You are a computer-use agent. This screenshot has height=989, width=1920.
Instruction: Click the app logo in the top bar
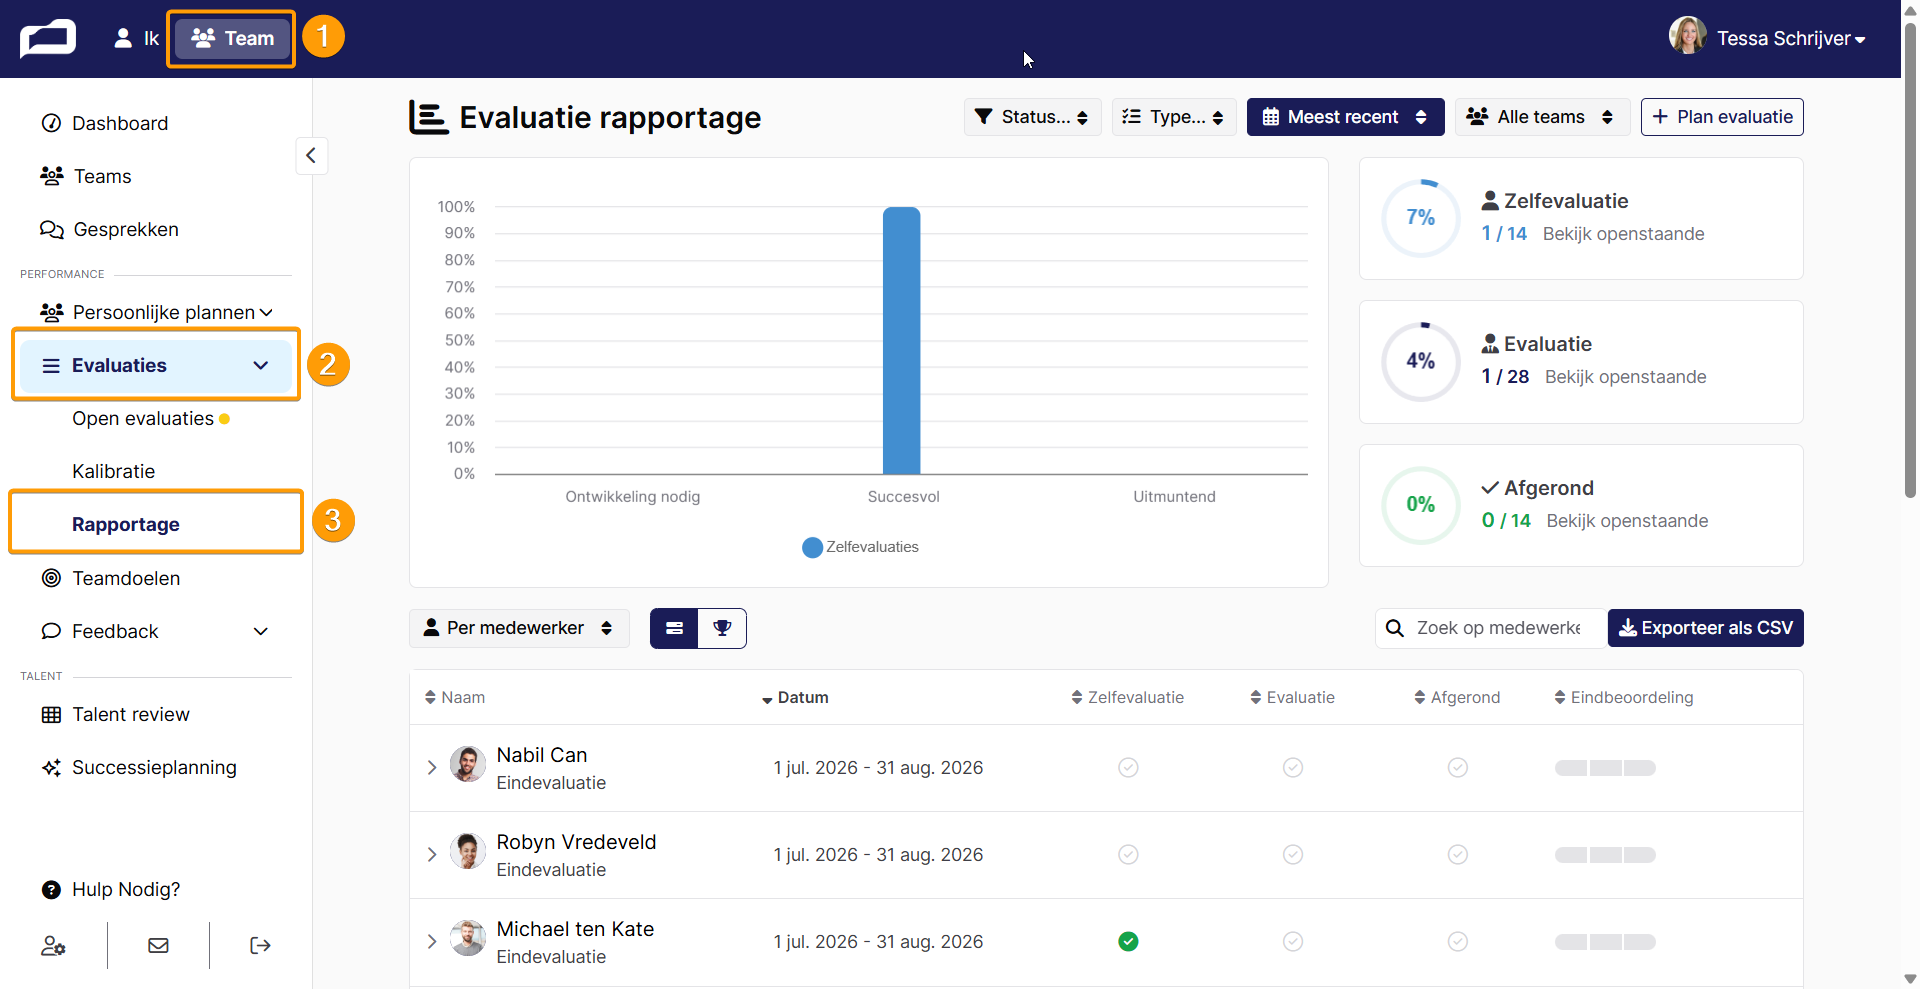(x=48, y=39)
